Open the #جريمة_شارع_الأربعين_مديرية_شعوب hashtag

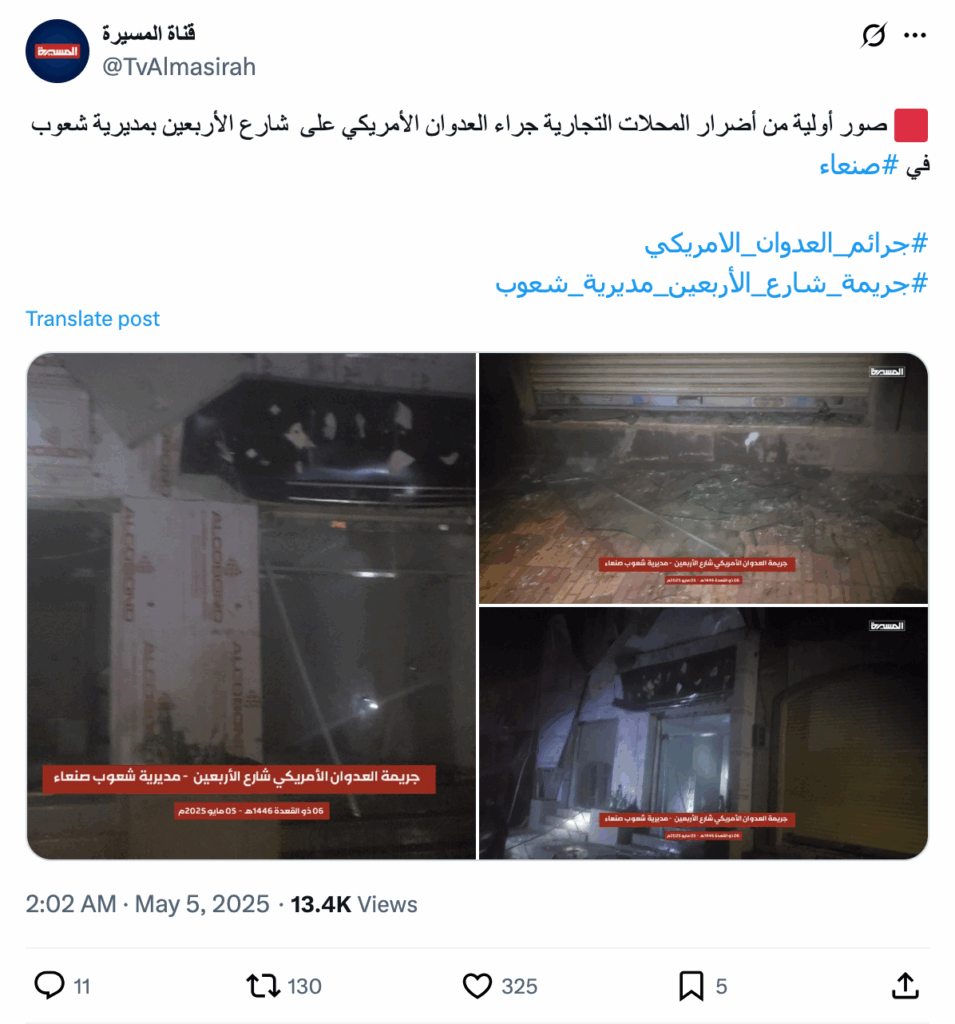click(711, 283)
